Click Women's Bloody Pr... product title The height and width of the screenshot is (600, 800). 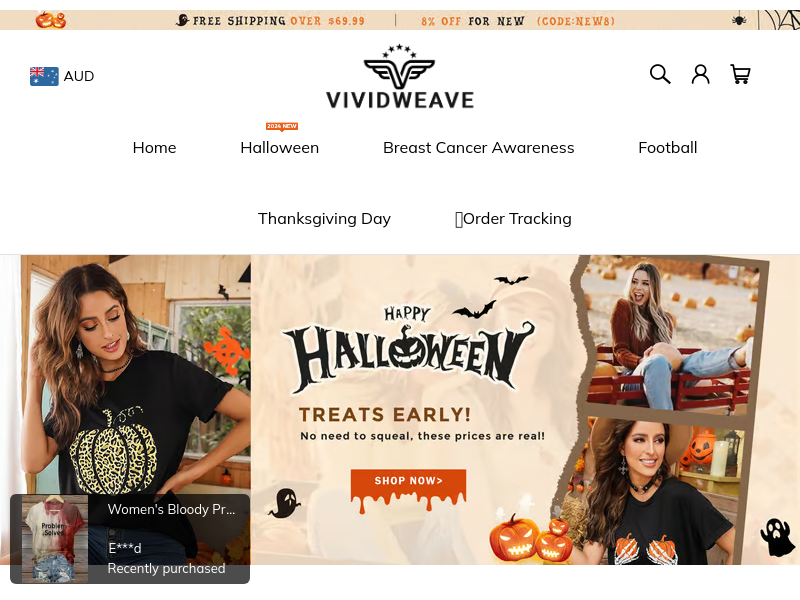[171, 509]
